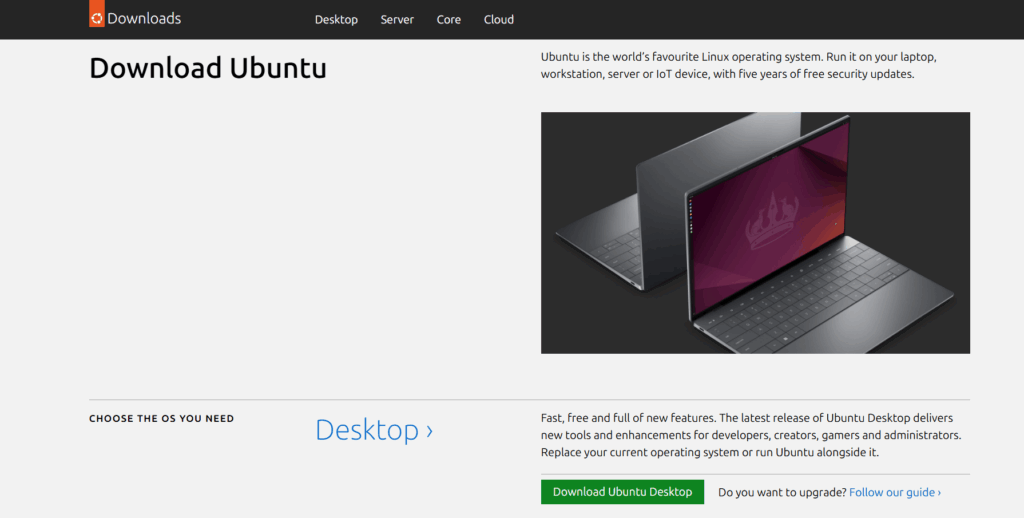Click the Download Ubuntu page heading
This screenshot has width=1024, height=518.
(208, 68)
